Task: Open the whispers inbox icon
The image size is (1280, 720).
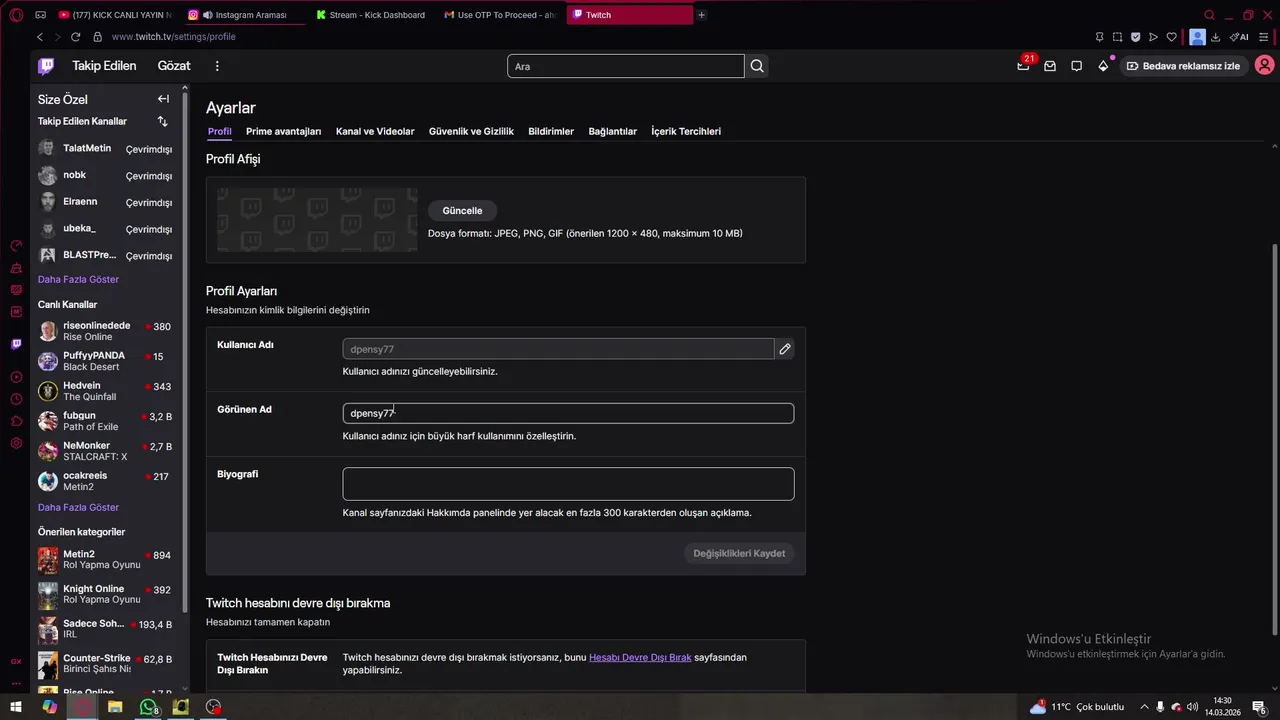Action: [x=1050, y=66]
